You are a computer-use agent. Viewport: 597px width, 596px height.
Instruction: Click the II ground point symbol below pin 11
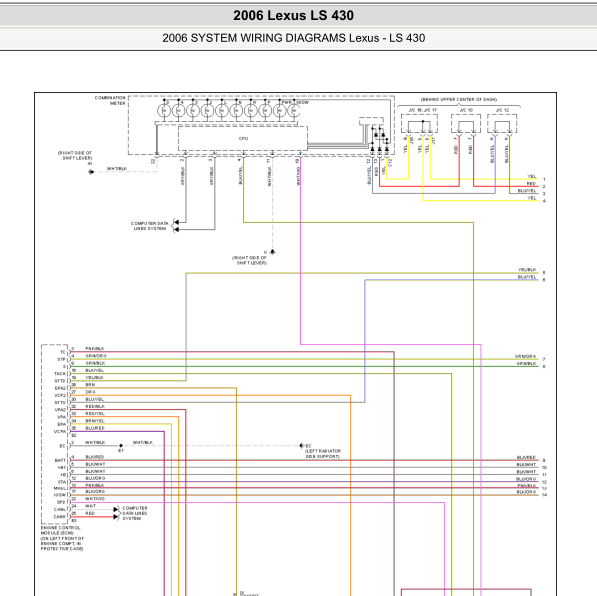[272, 252]
